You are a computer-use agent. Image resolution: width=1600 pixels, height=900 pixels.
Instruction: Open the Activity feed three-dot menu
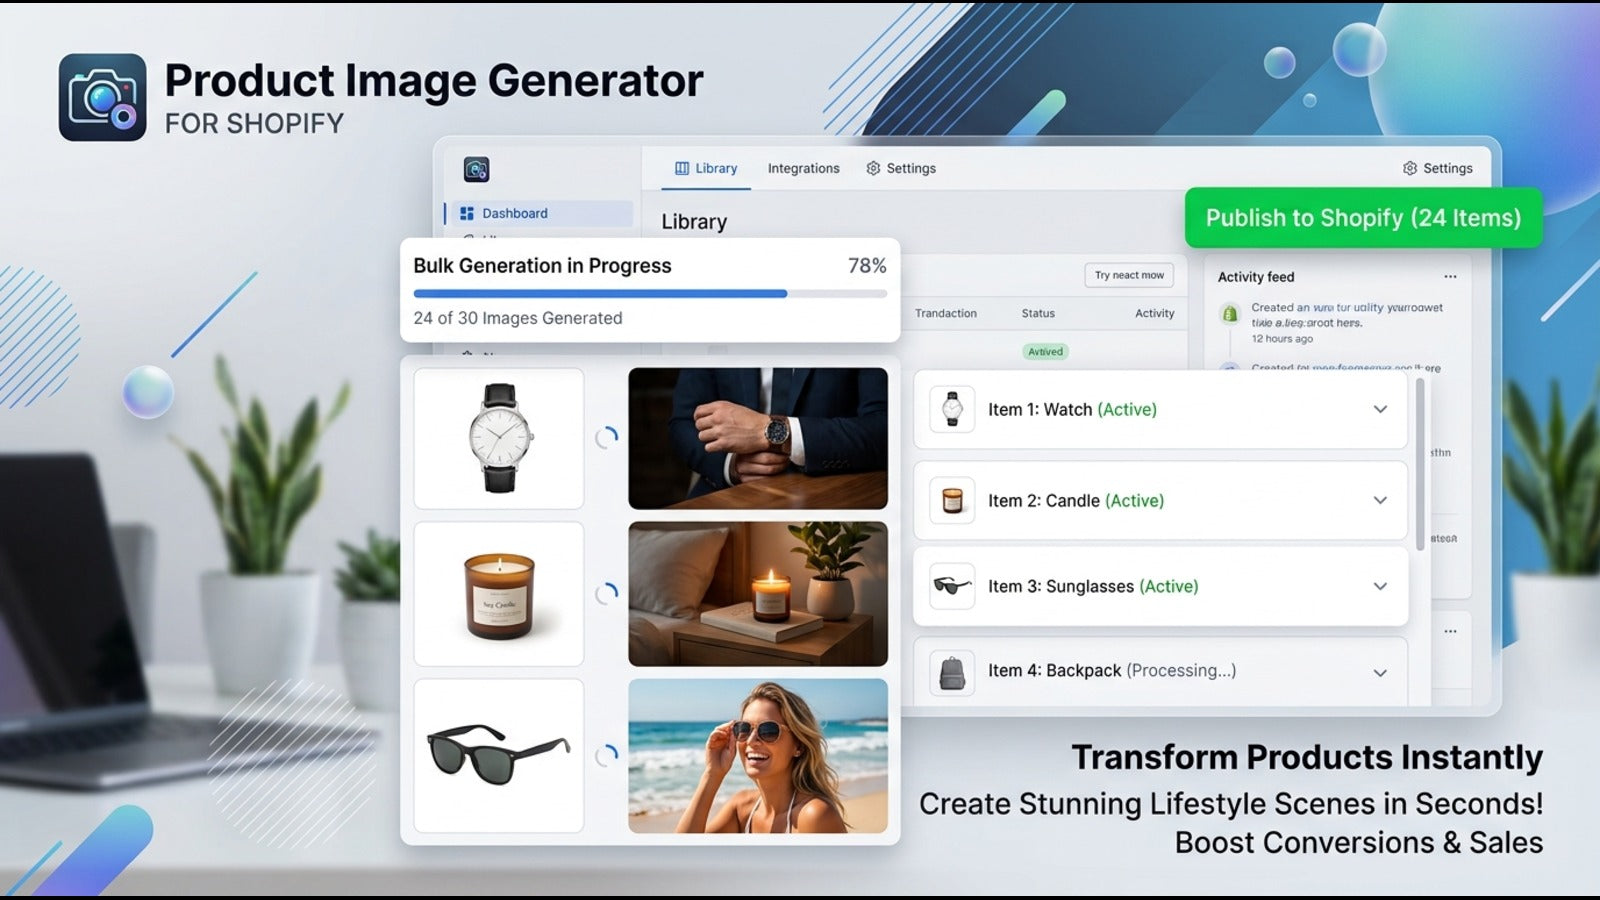pyautogui.click(x=1450, y=277)
